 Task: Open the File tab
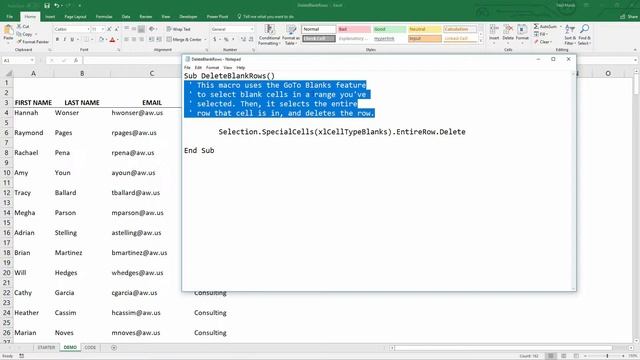(x=10, y=17)
